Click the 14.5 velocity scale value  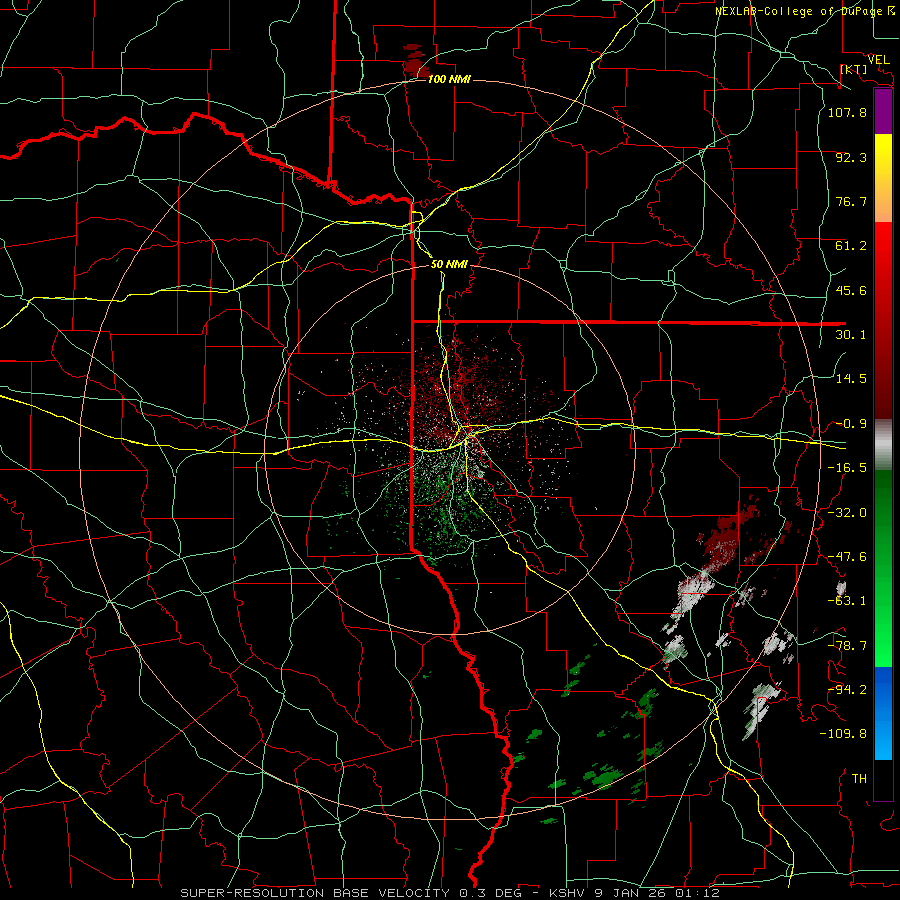point(851,379)
